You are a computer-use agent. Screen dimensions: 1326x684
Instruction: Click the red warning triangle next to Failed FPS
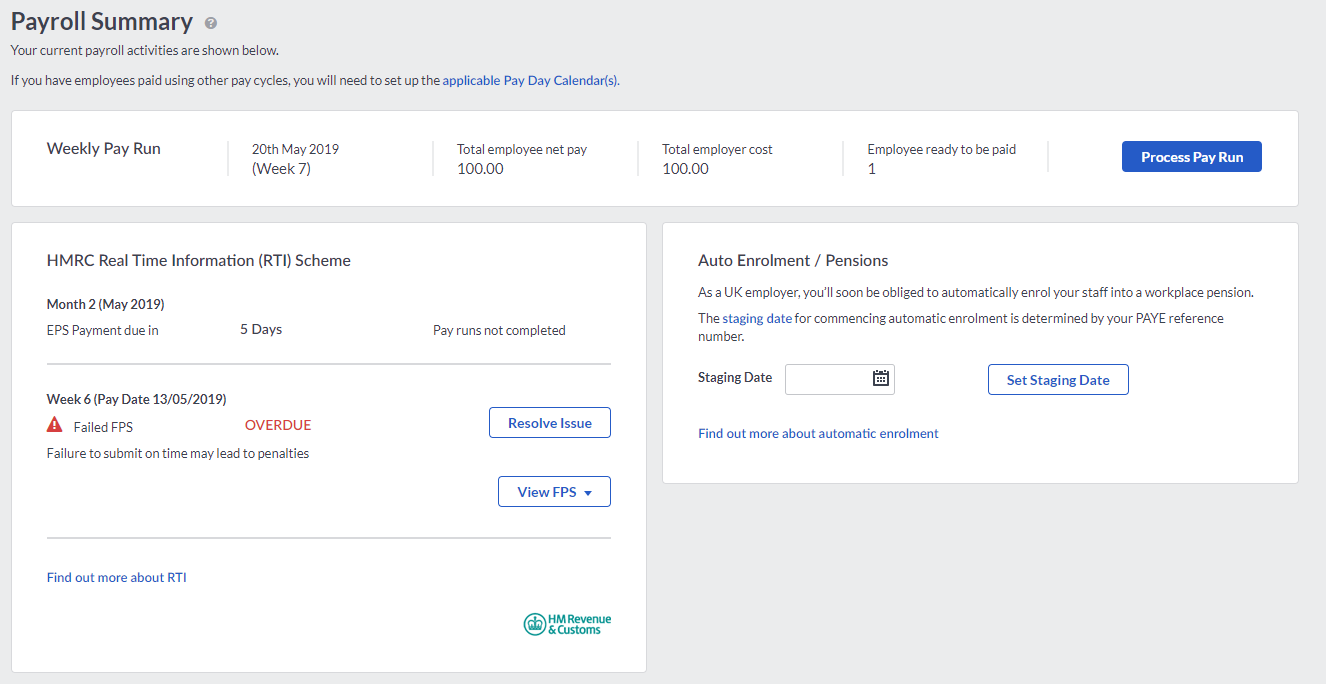[x=55, y=425]
